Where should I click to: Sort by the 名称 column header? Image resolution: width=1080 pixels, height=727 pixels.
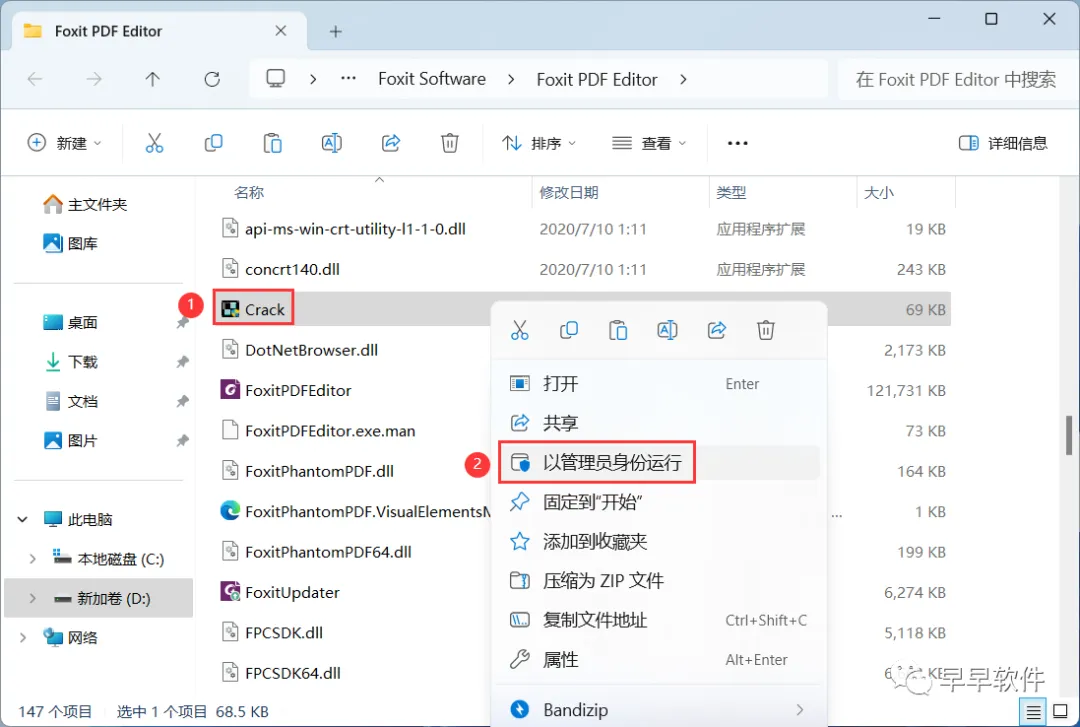tap(249, 192)
